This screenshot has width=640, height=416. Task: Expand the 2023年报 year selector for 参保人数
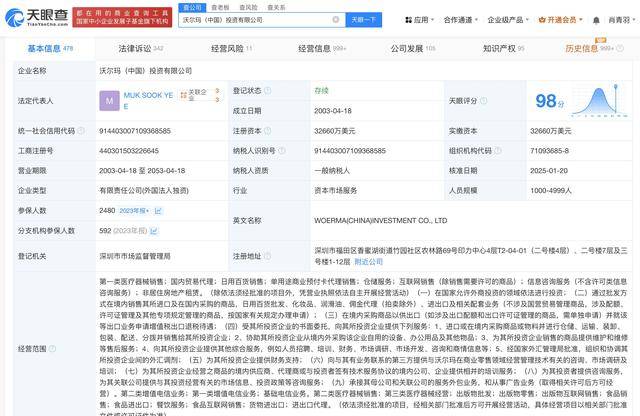134,211
